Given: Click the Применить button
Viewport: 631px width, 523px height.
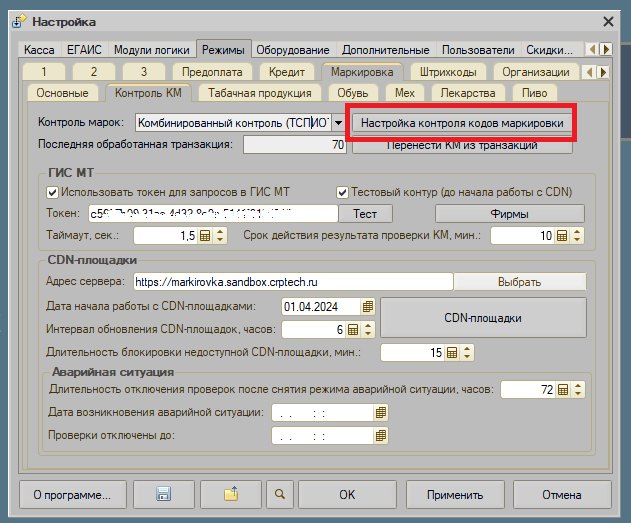Looking at the screenshot, I should 455,494.
